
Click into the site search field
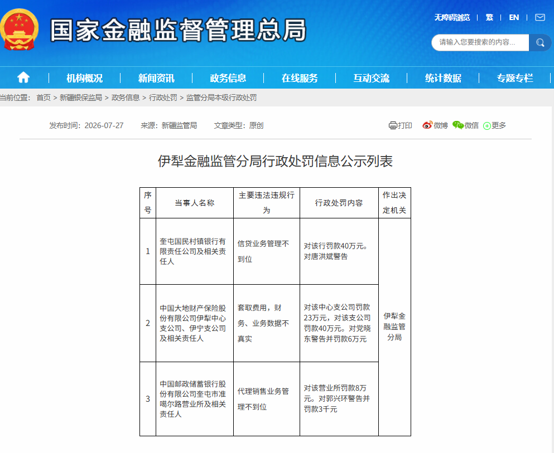(x=480, y=43)
